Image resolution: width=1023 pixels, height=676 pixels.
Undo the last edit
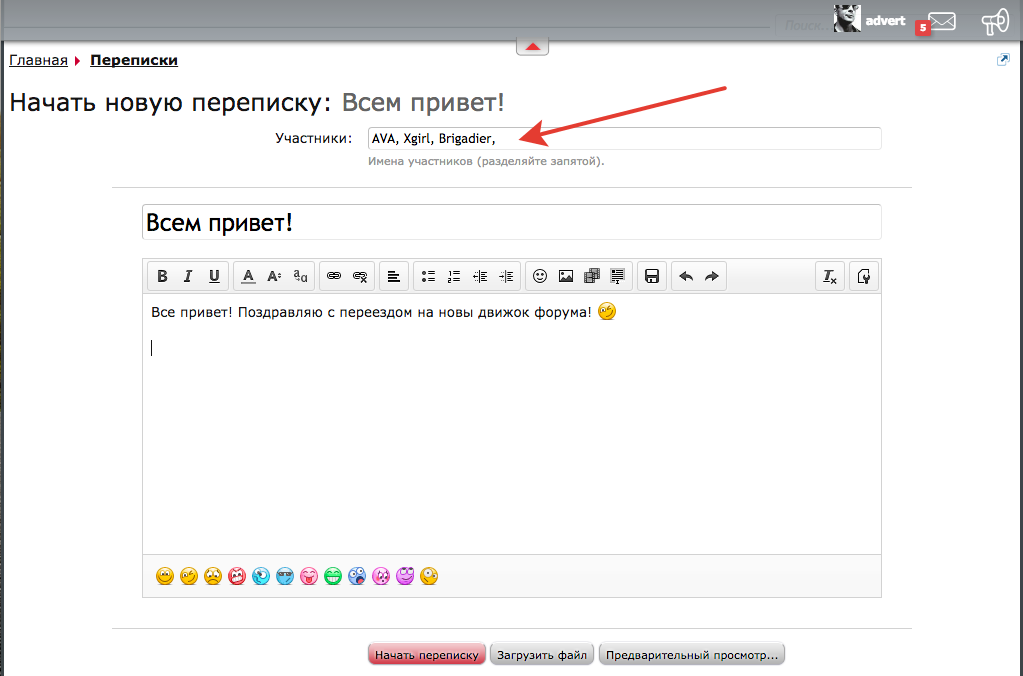(x=686, y=277)
